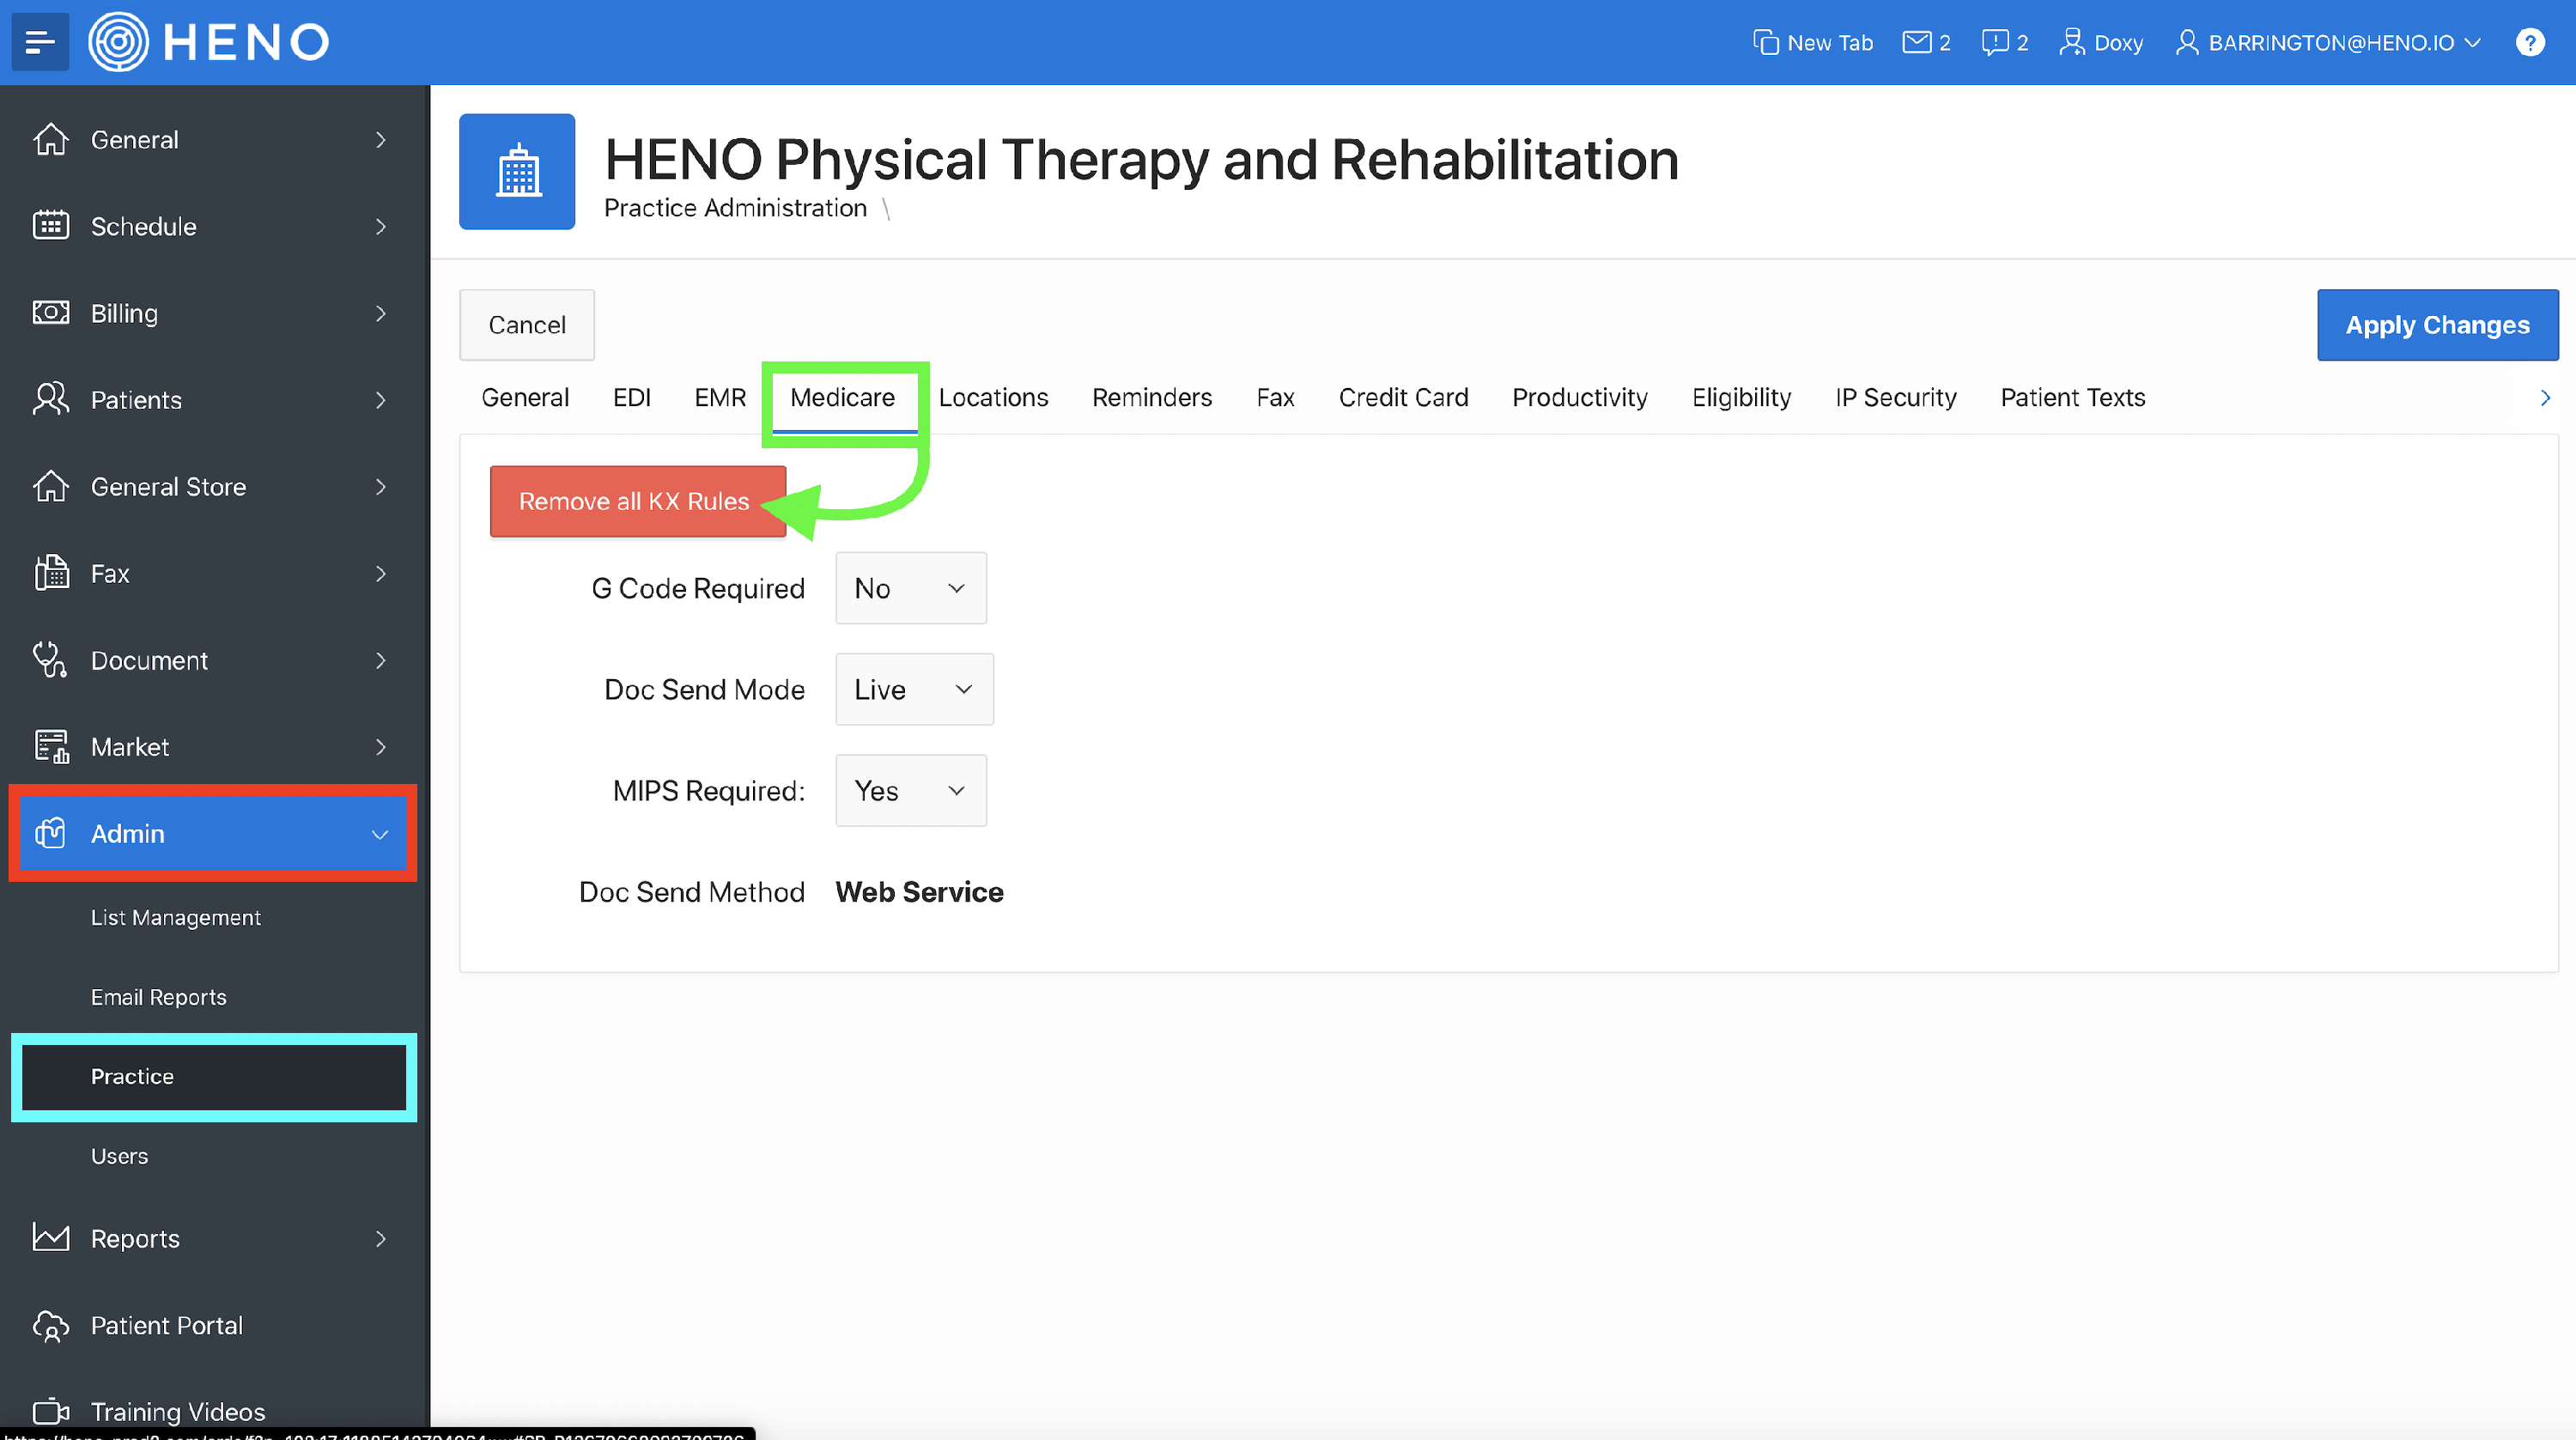Screen dimensions: 2576x1440
Task: Open the user account menu
Action: (x=2329, y=42)
